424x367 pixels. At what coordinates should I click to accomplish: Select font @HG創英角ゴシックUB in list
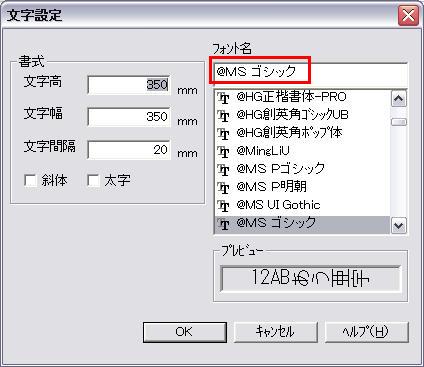point(303,115)
